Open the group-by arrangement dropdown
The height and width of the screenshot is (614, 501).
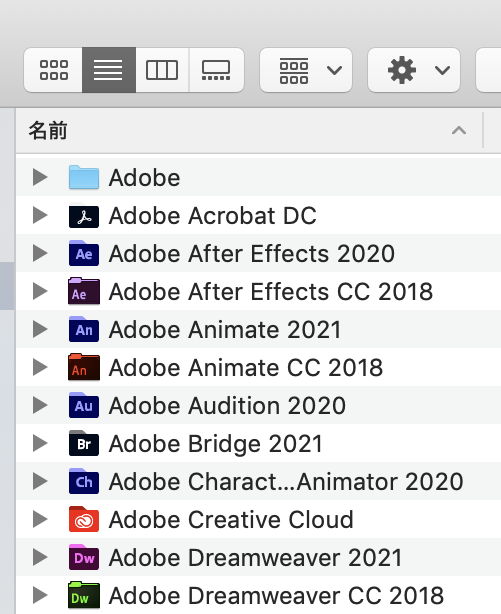click(306, 70)
